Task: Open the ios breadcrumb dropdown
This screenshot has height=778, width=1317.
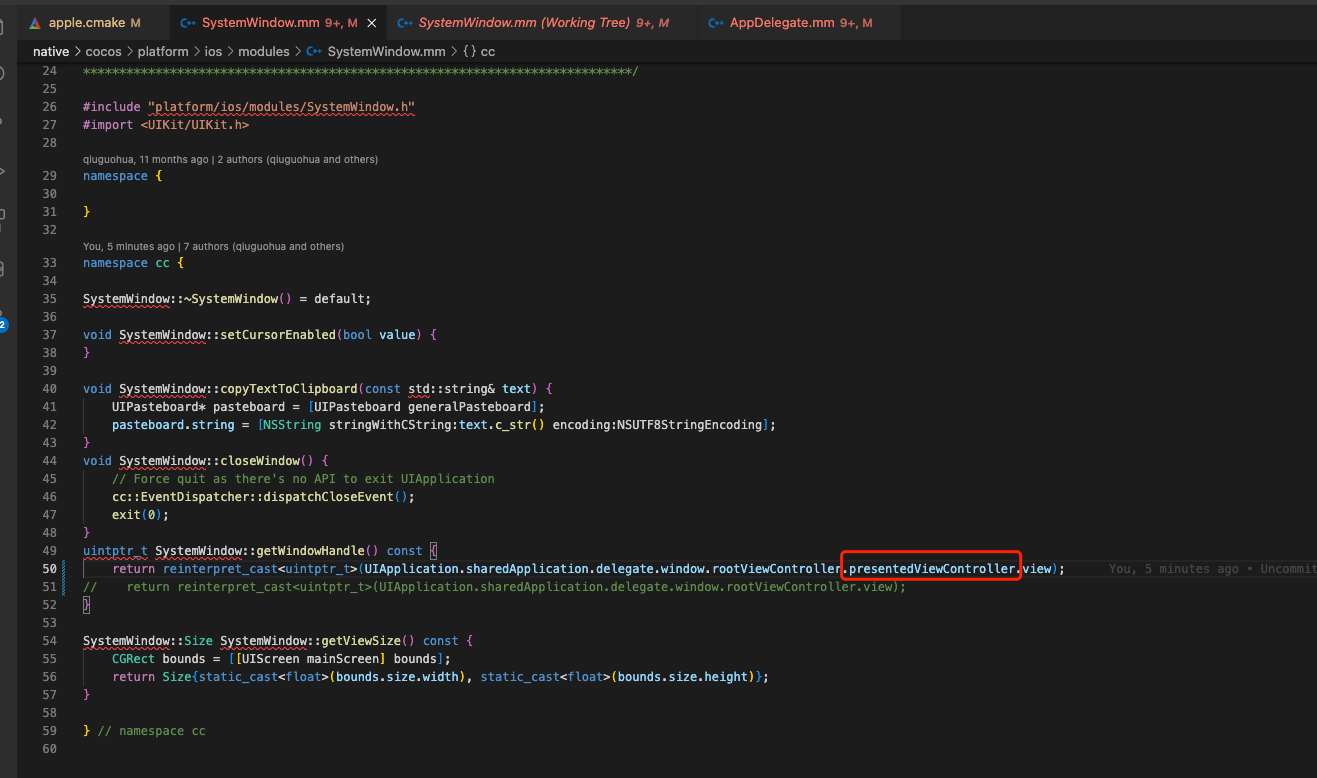Action: 213,50
